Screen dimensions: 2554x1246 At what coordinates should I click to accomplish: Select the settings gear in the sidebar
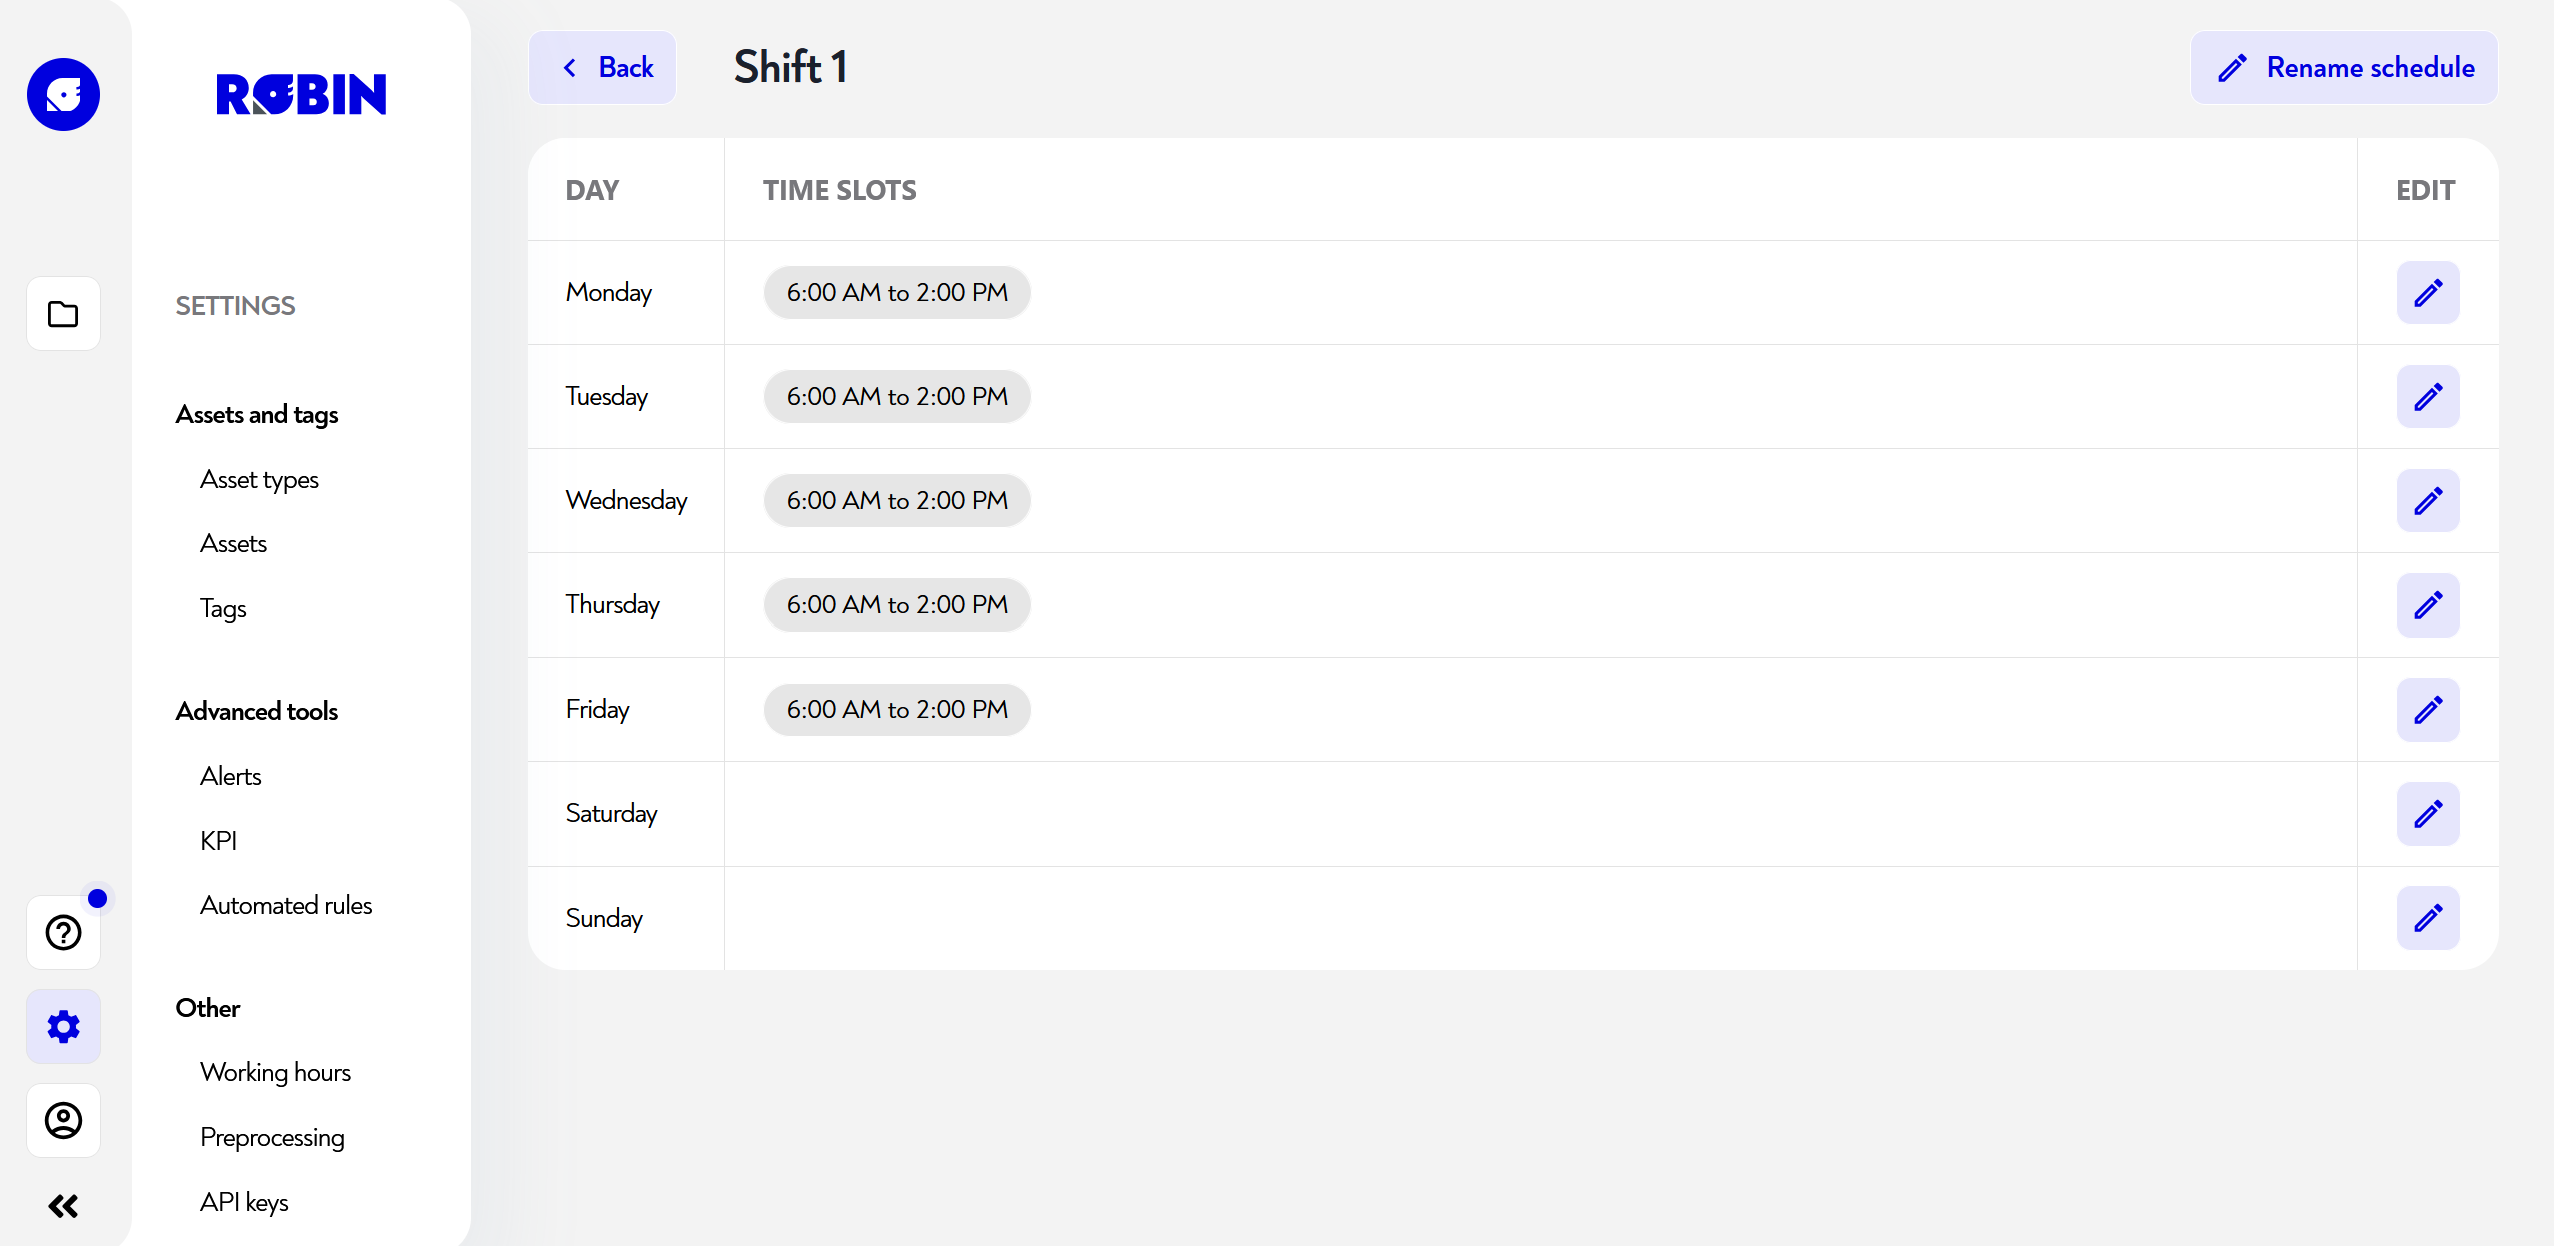(x=63, y=1026)
